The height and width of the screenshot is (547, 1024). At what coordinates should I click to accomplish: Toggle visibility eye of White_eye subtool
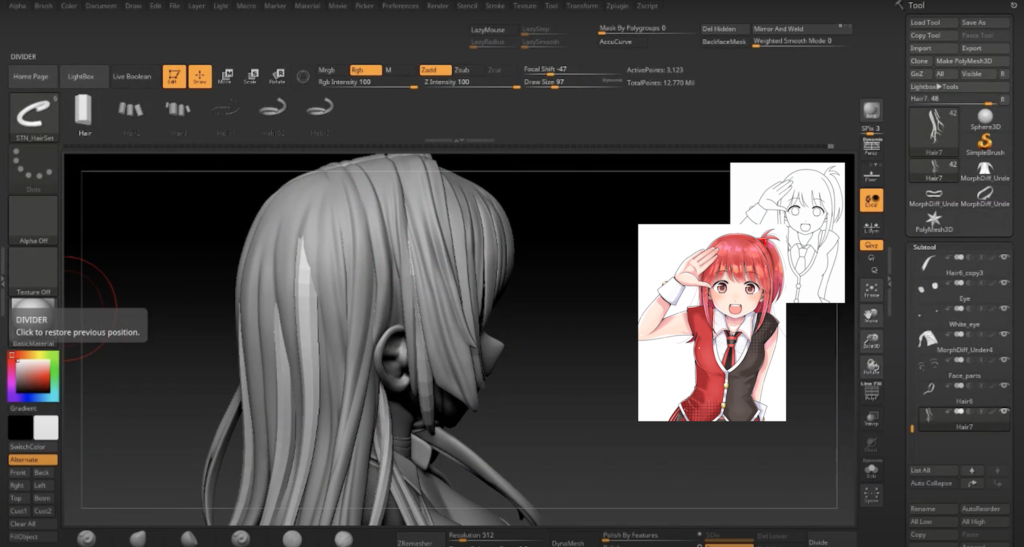[x=1004, y=309]
